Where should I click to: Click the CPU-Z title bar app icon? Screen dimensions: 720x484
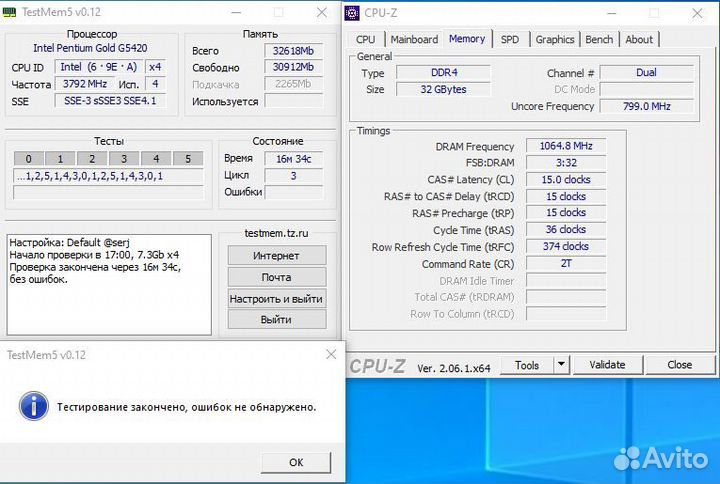(352, 13)
